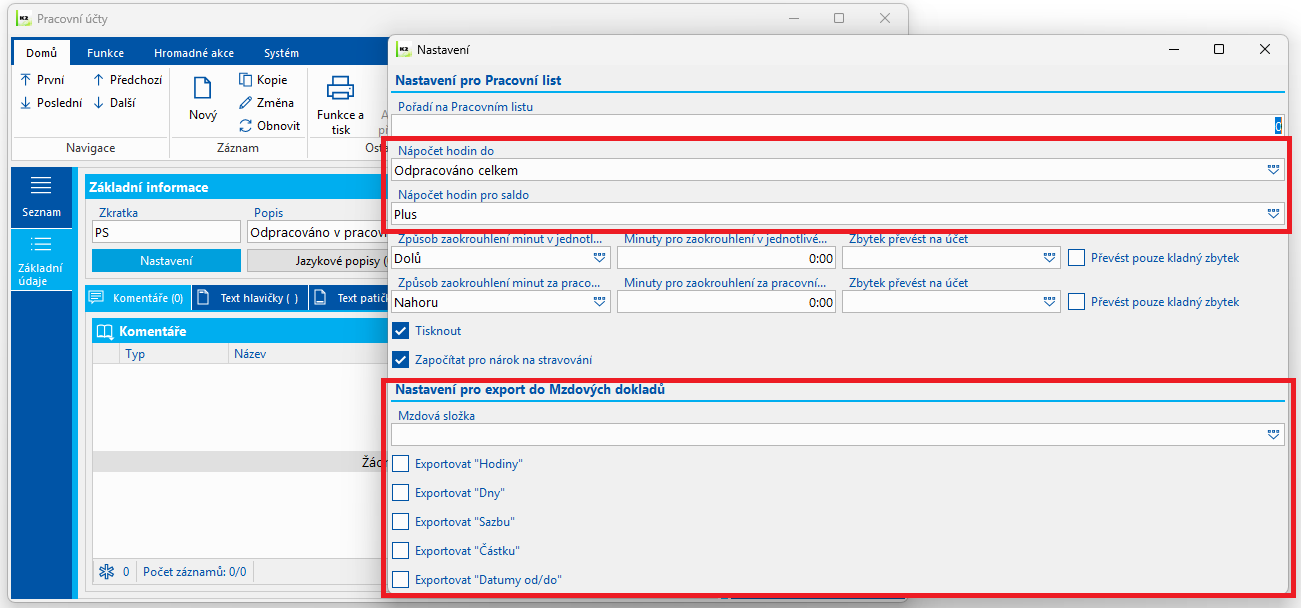
Task: Click the Nastavení button in Základní informace
Action: [x=166, y=260]
